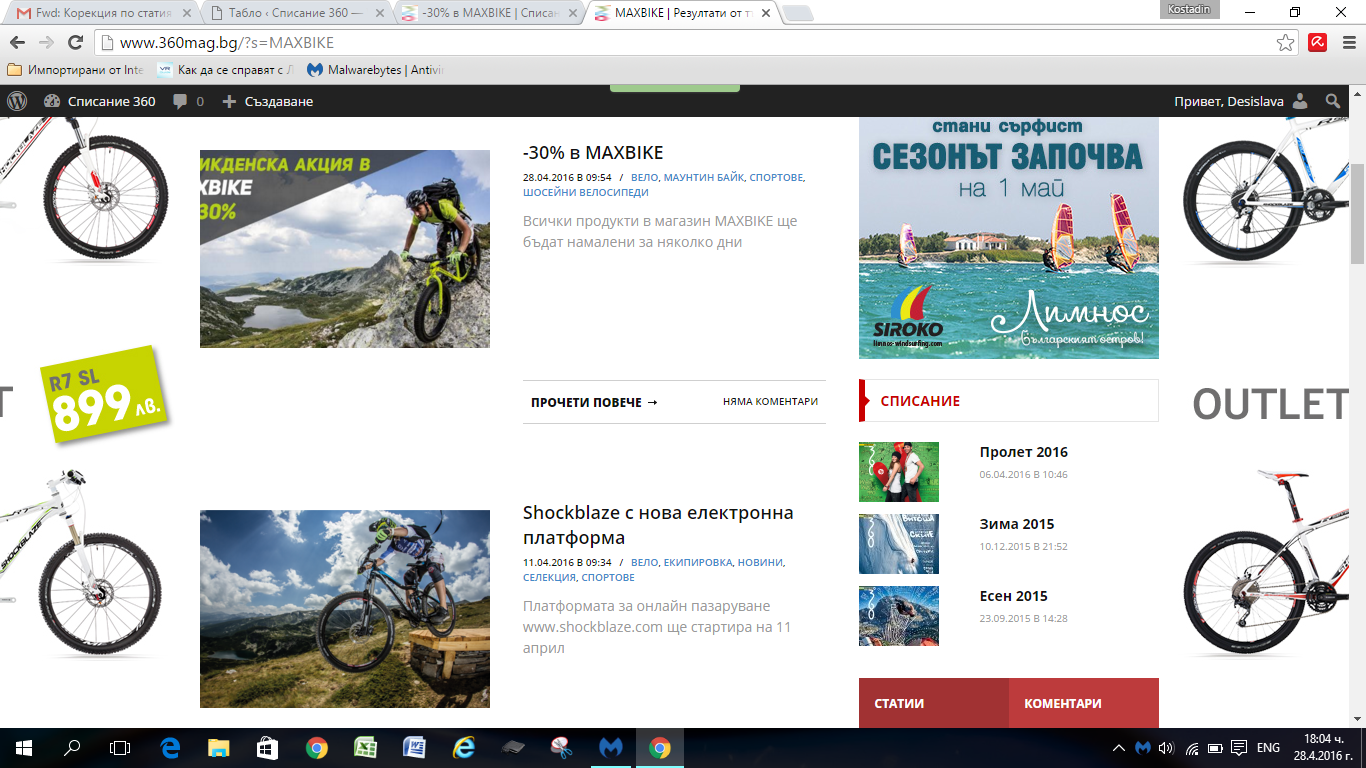Show hidden system tray icons

click(x=1119, y=747)
